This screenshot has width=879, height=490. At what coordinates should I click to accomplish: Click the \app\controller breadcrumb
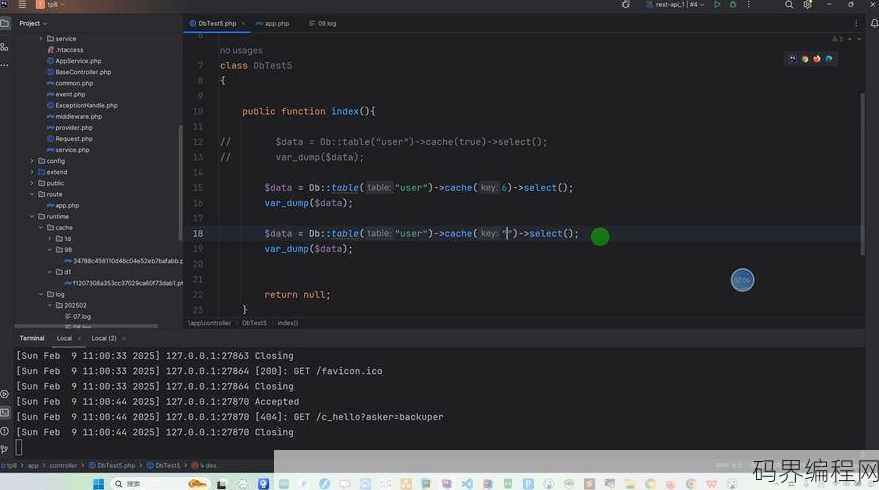point(210,323)
